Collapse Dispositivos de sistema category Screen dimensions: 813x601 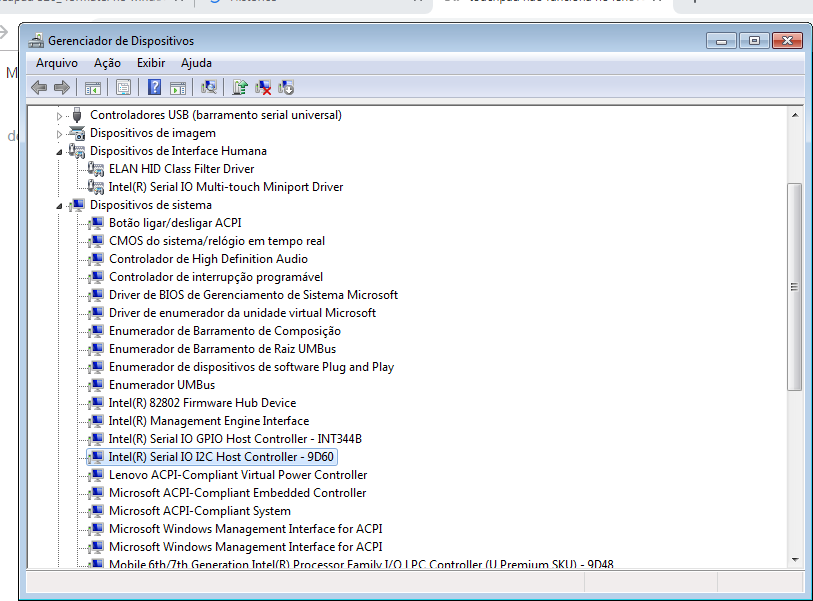(x=59, y=206)
